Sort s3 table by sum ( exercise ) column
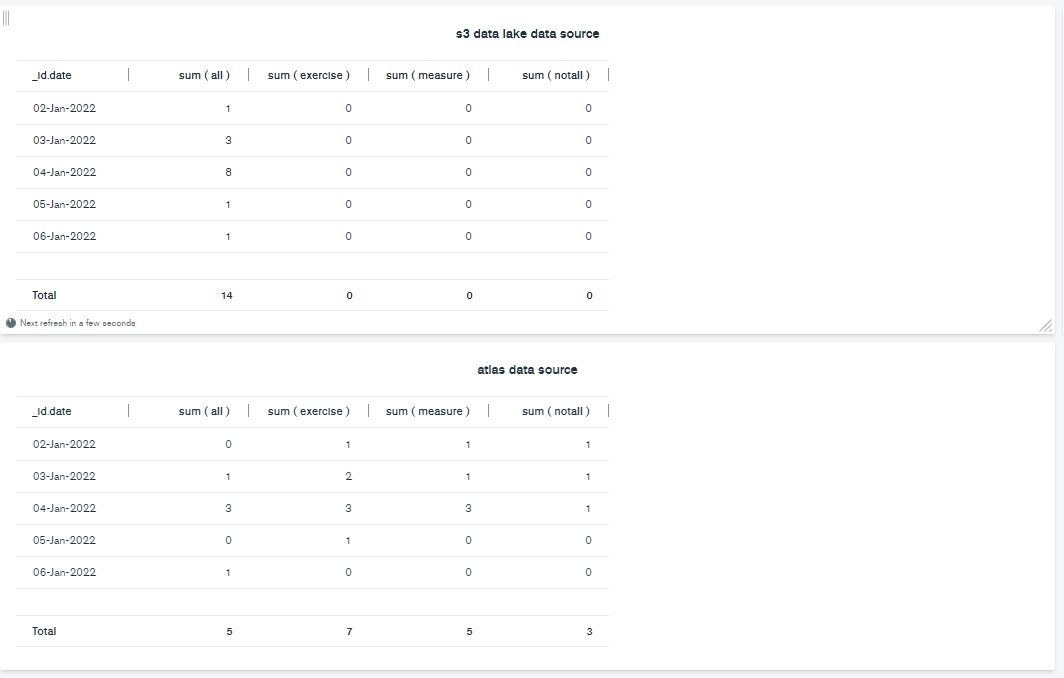The width and height of the screenshot is (1064, 678). click(308, 75)
